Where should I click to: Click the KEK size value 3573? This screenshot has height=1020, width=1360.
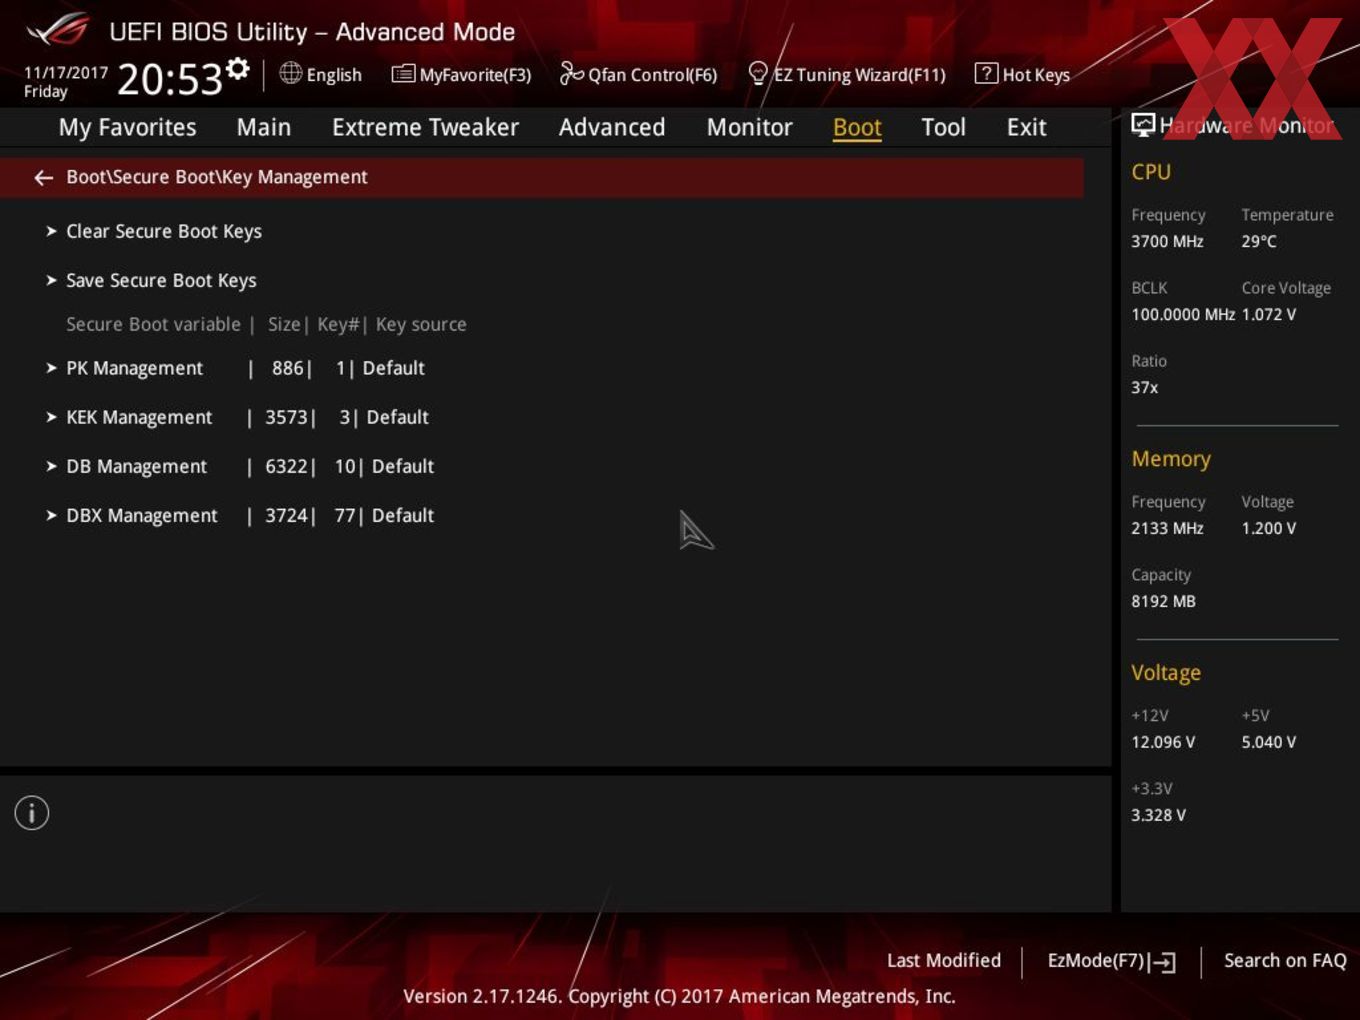(x=286, y=417)
